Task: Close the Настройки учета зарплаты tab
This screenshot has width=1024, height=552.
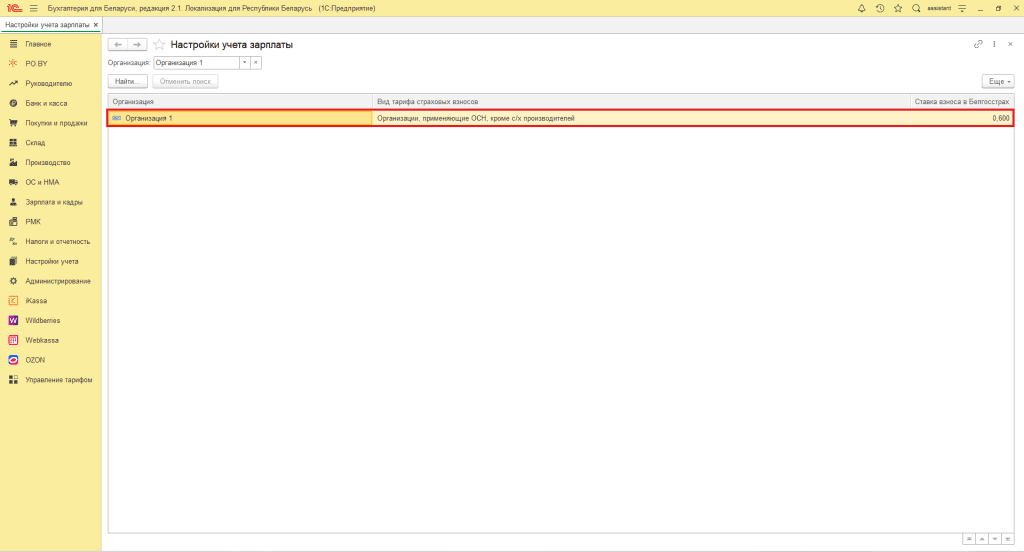Action: click(x=95, y=25)
